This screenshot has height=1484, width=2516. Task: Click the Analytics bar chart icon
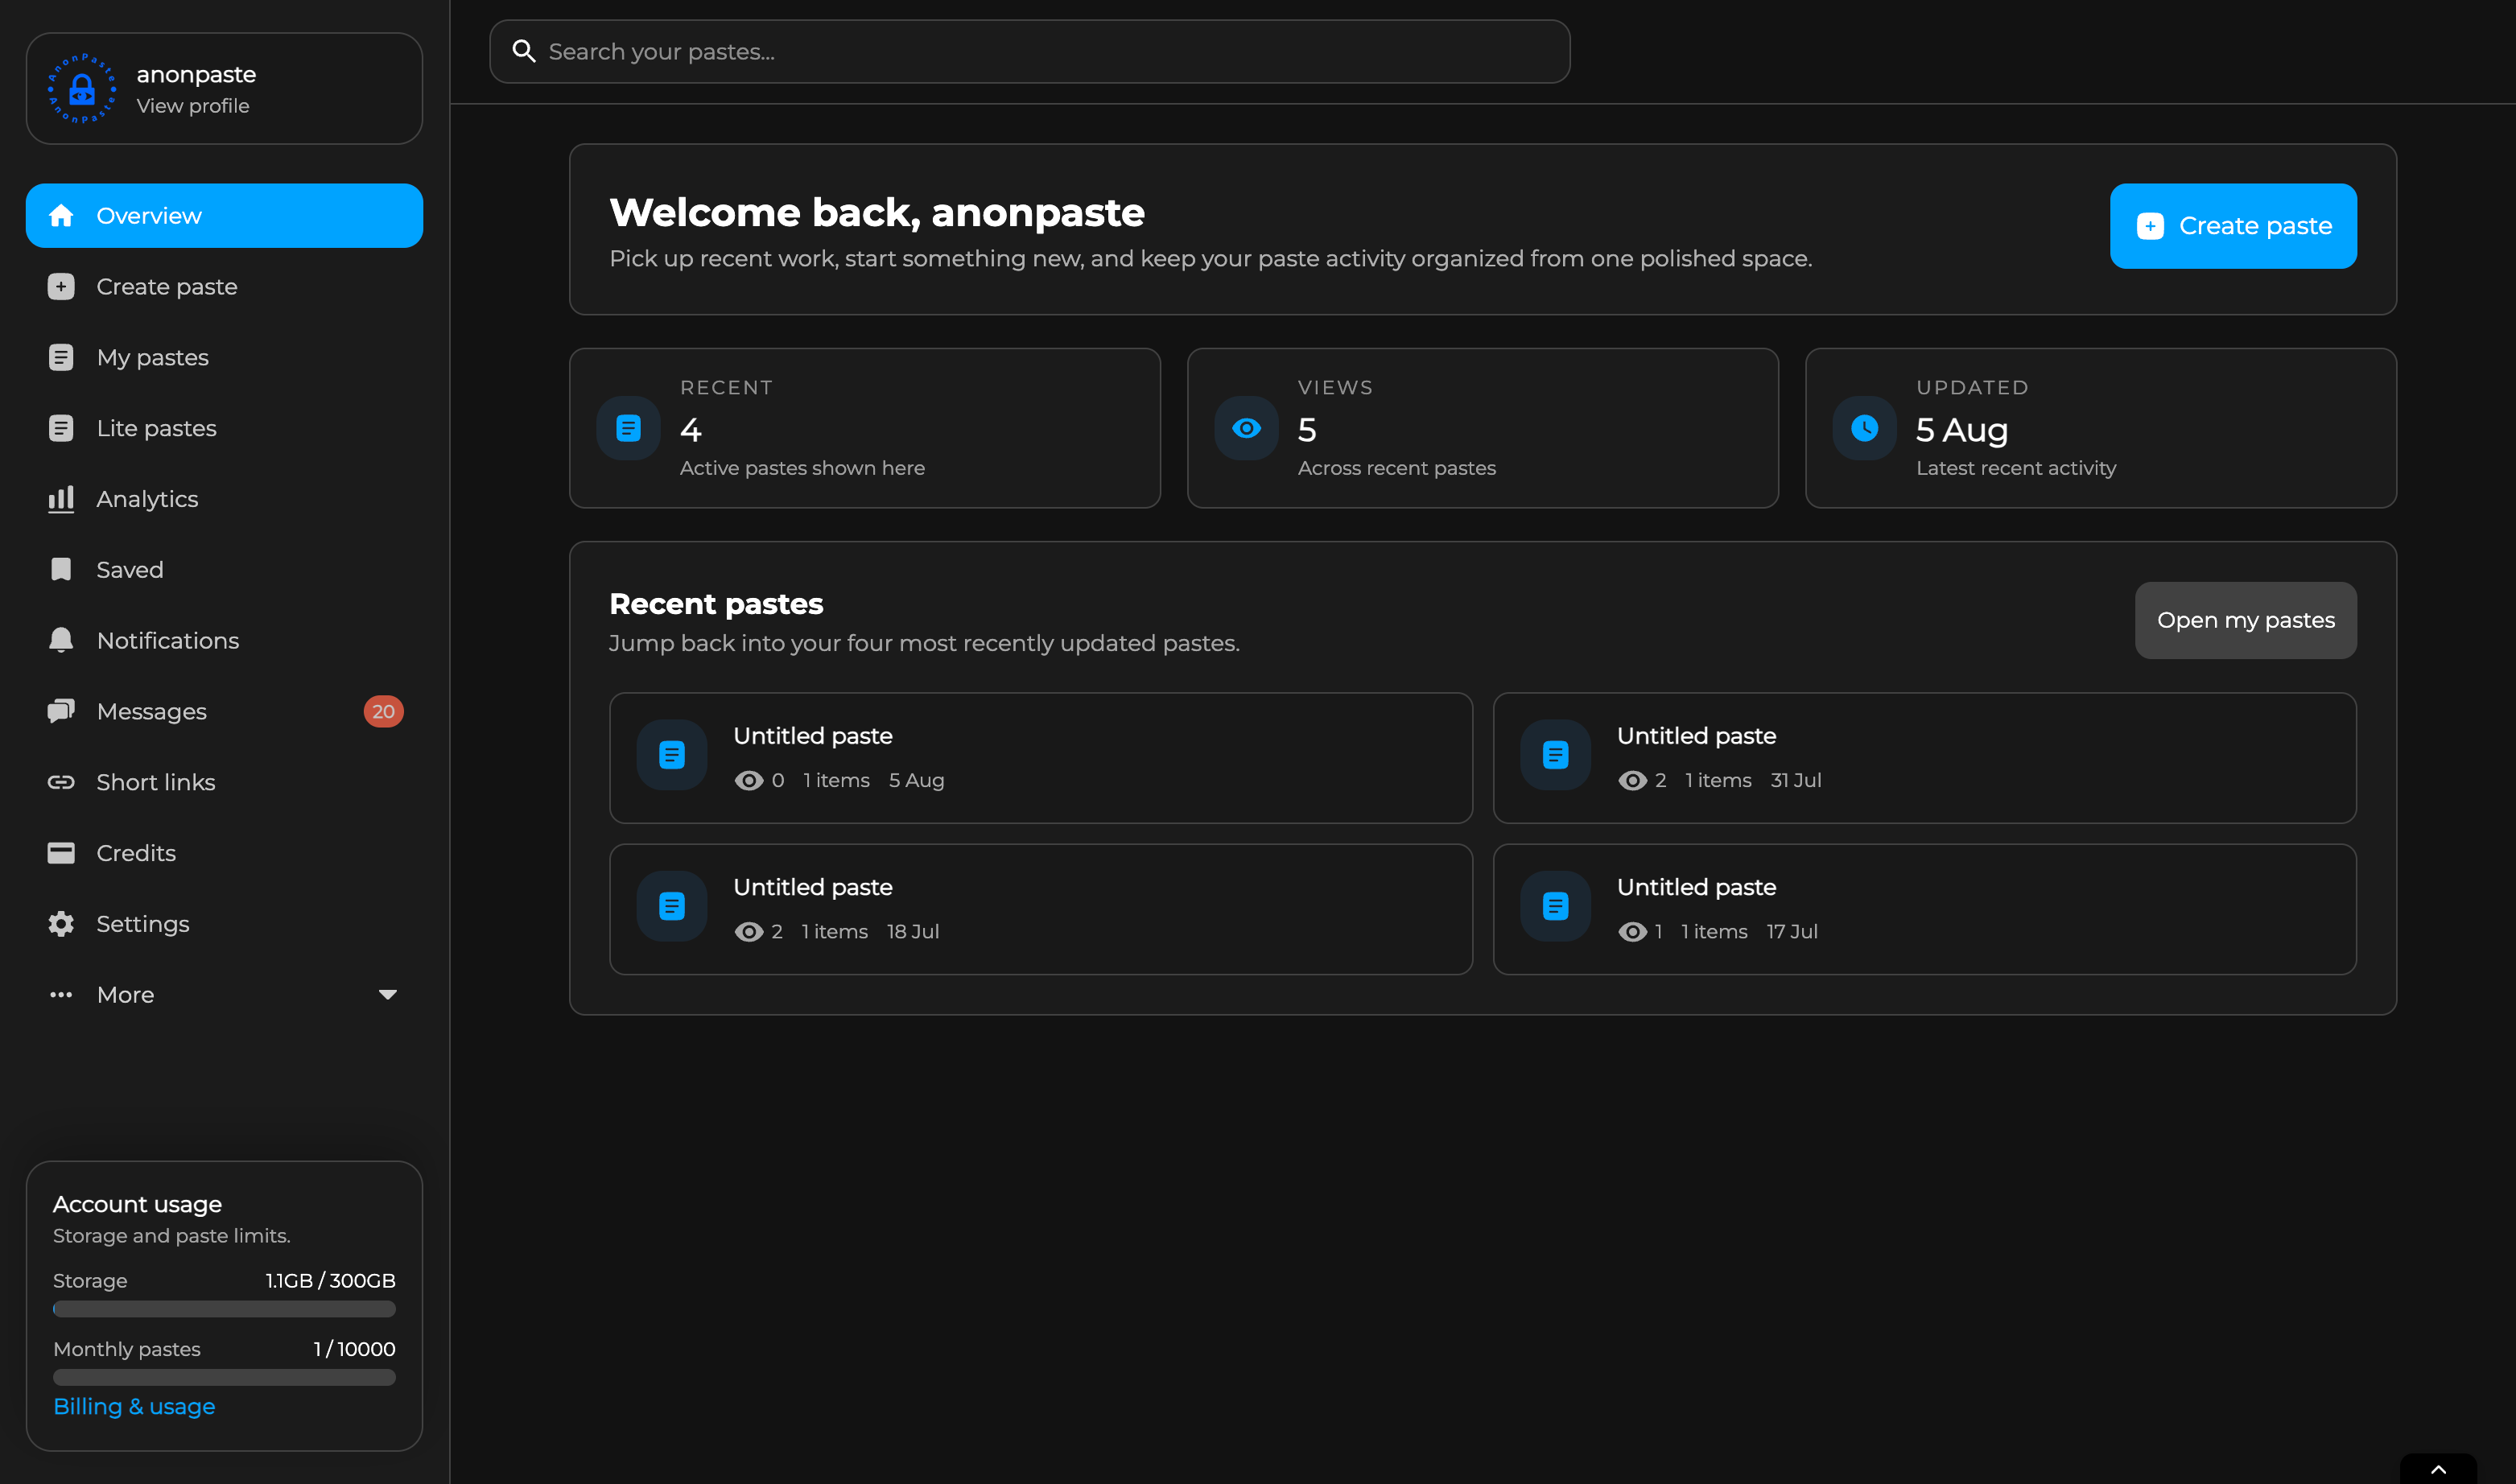(61, 499)
